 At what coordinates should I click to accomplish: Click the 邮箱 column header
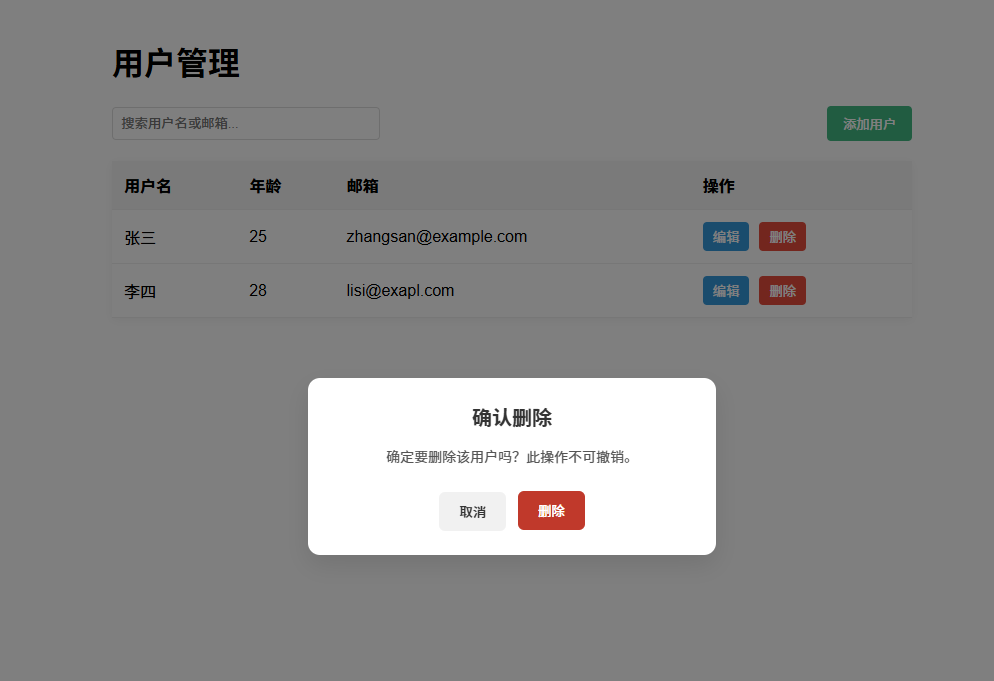363,186
